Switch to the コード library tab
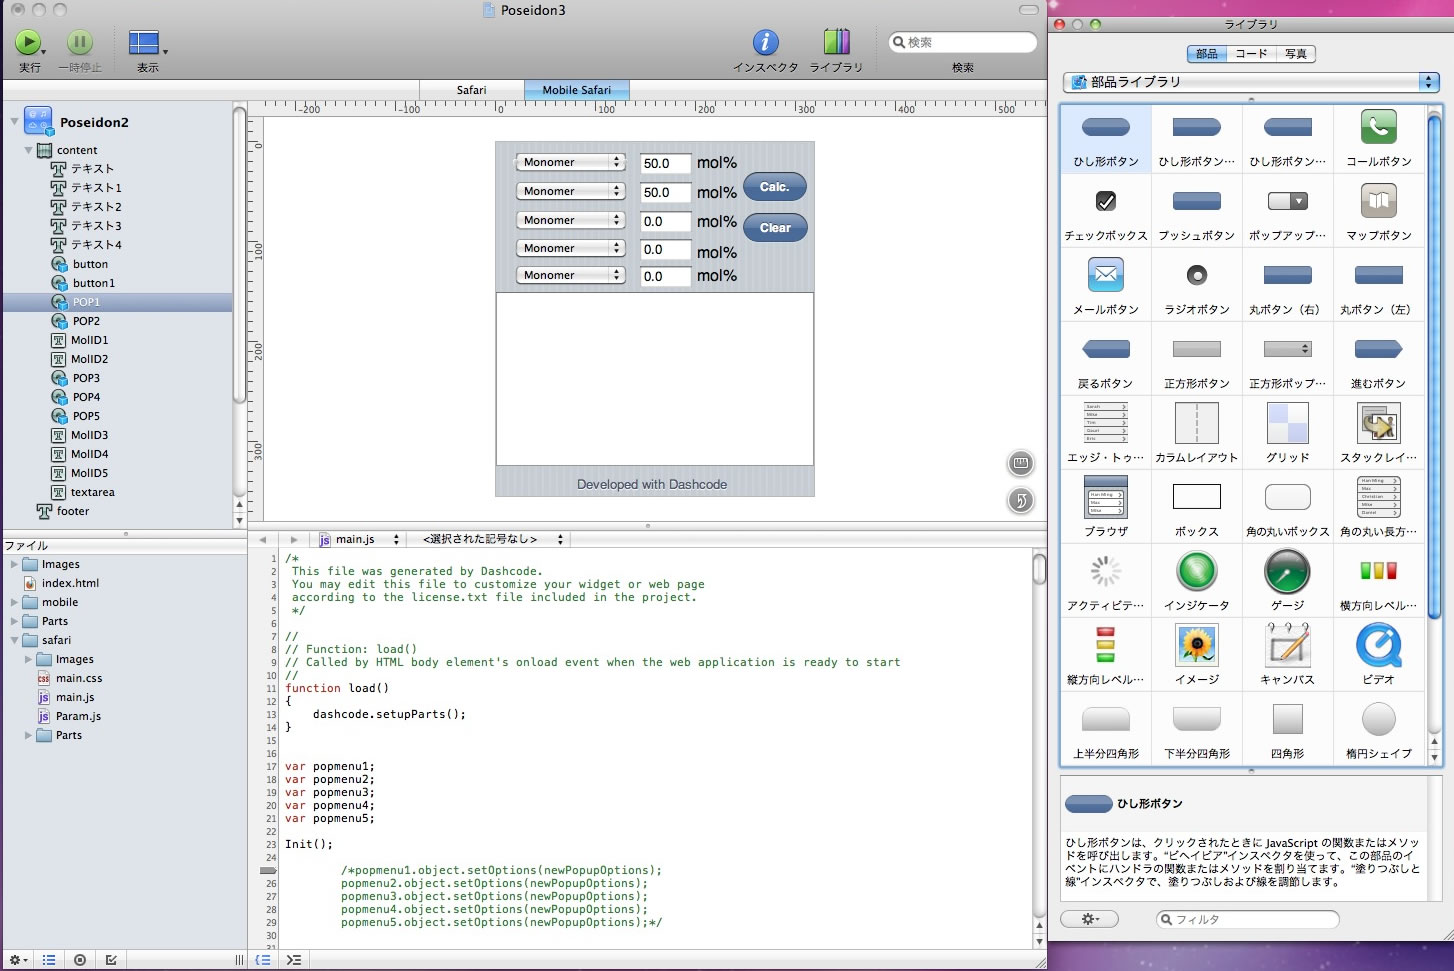This screenshot has height=971, width=1454. click(x=1251, y=54)
